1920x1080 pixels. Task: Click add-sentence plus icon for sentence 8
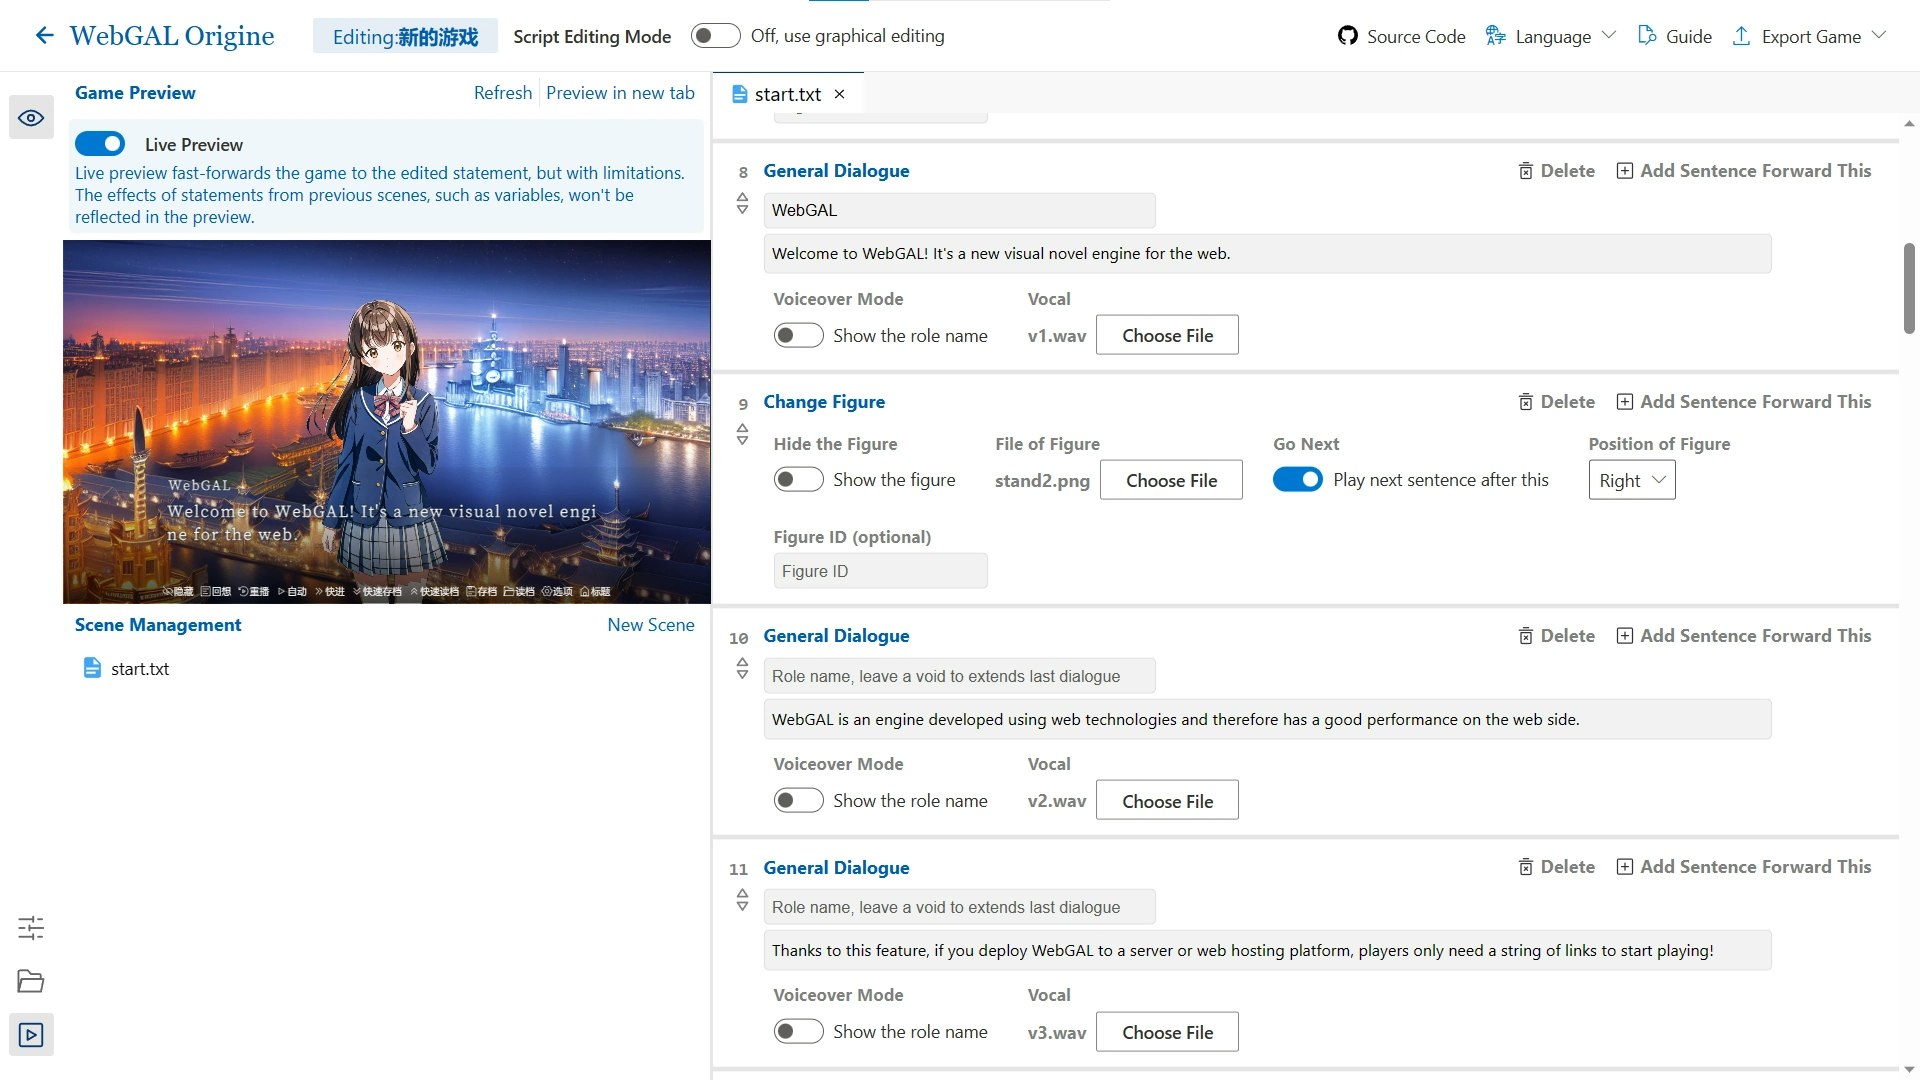[x=1625, y=171]
